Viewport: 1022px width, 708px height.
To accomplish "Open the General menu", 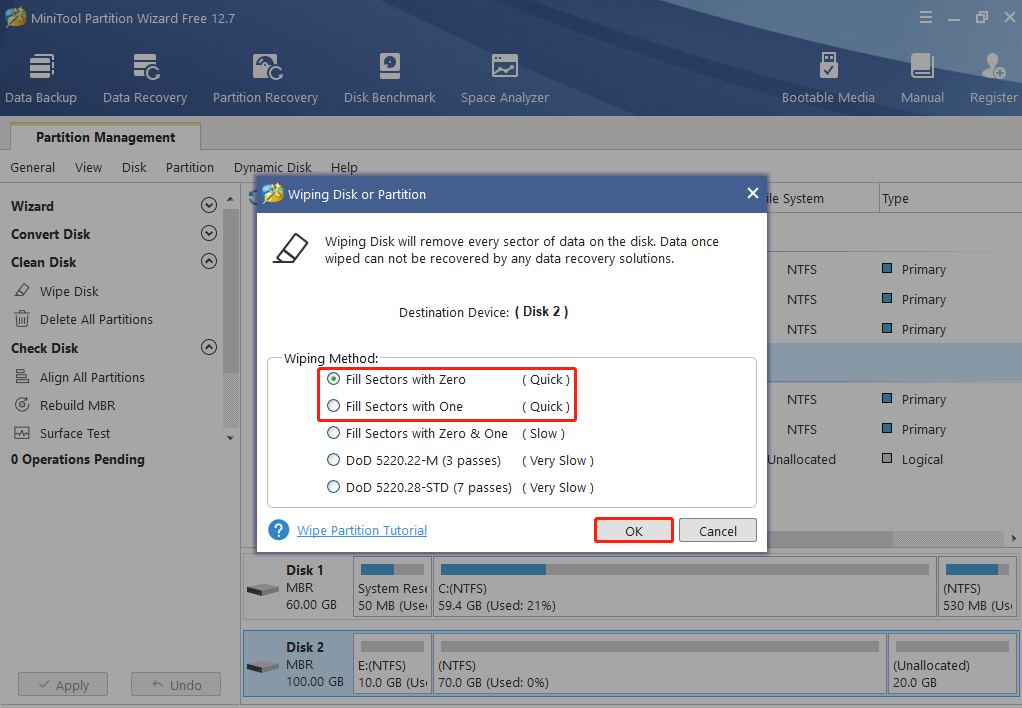I will [x=33, y=168].
